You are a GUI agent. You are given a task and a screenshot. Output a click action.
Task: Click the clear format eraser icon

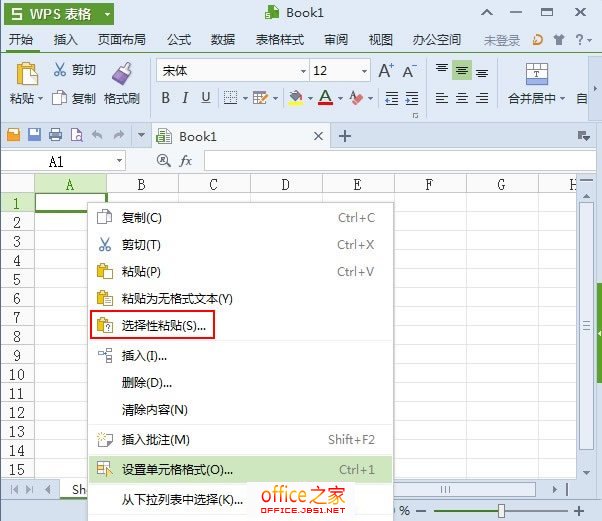[x=356, y=98]
